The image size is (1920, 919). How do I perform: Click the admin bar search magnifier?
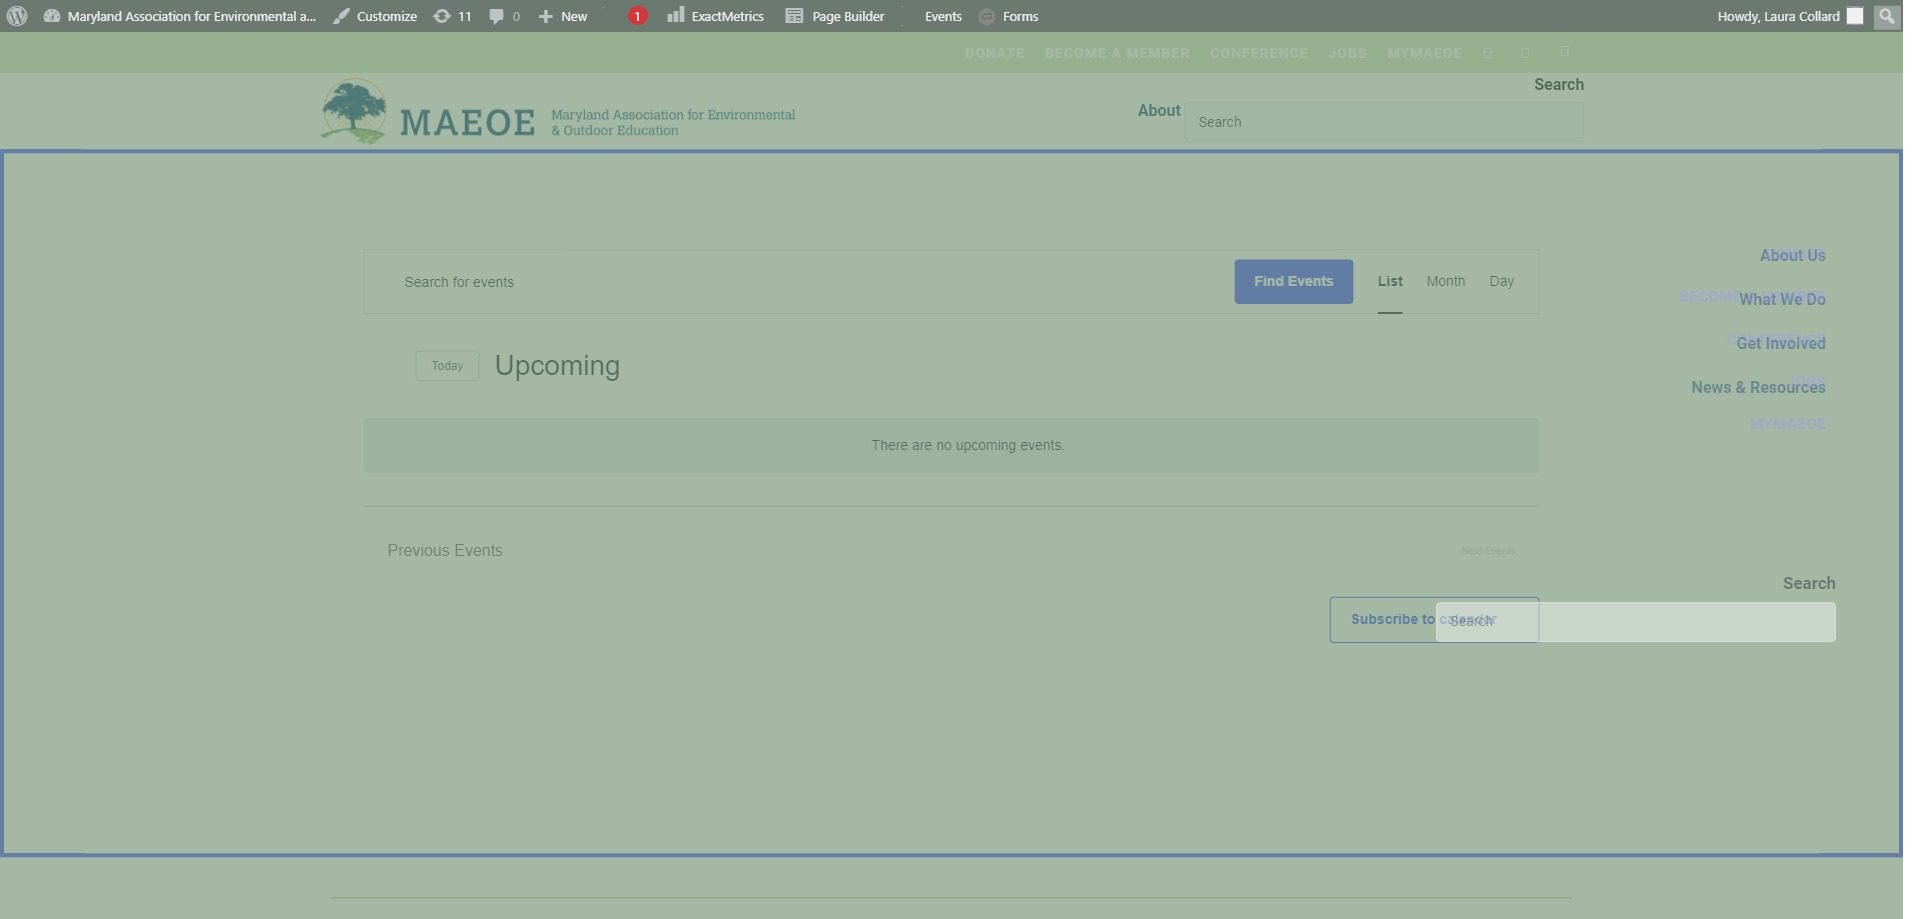pos(1886,16)
